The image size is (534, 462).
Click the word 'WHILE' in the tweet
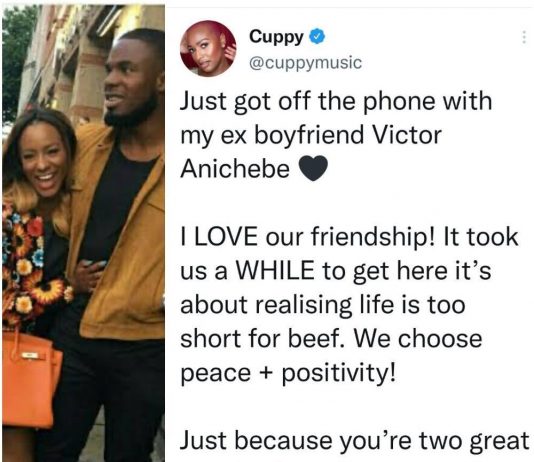coord(275,270)
